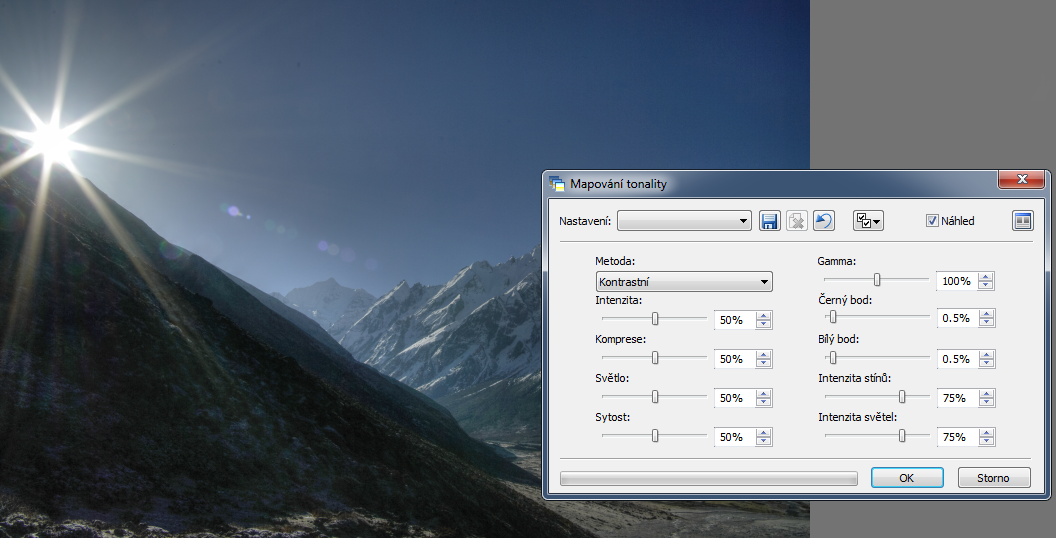This screenshot has height=538, width=1056.
Task: Click the Gamma spinner arrows
Action: [986, 281]
